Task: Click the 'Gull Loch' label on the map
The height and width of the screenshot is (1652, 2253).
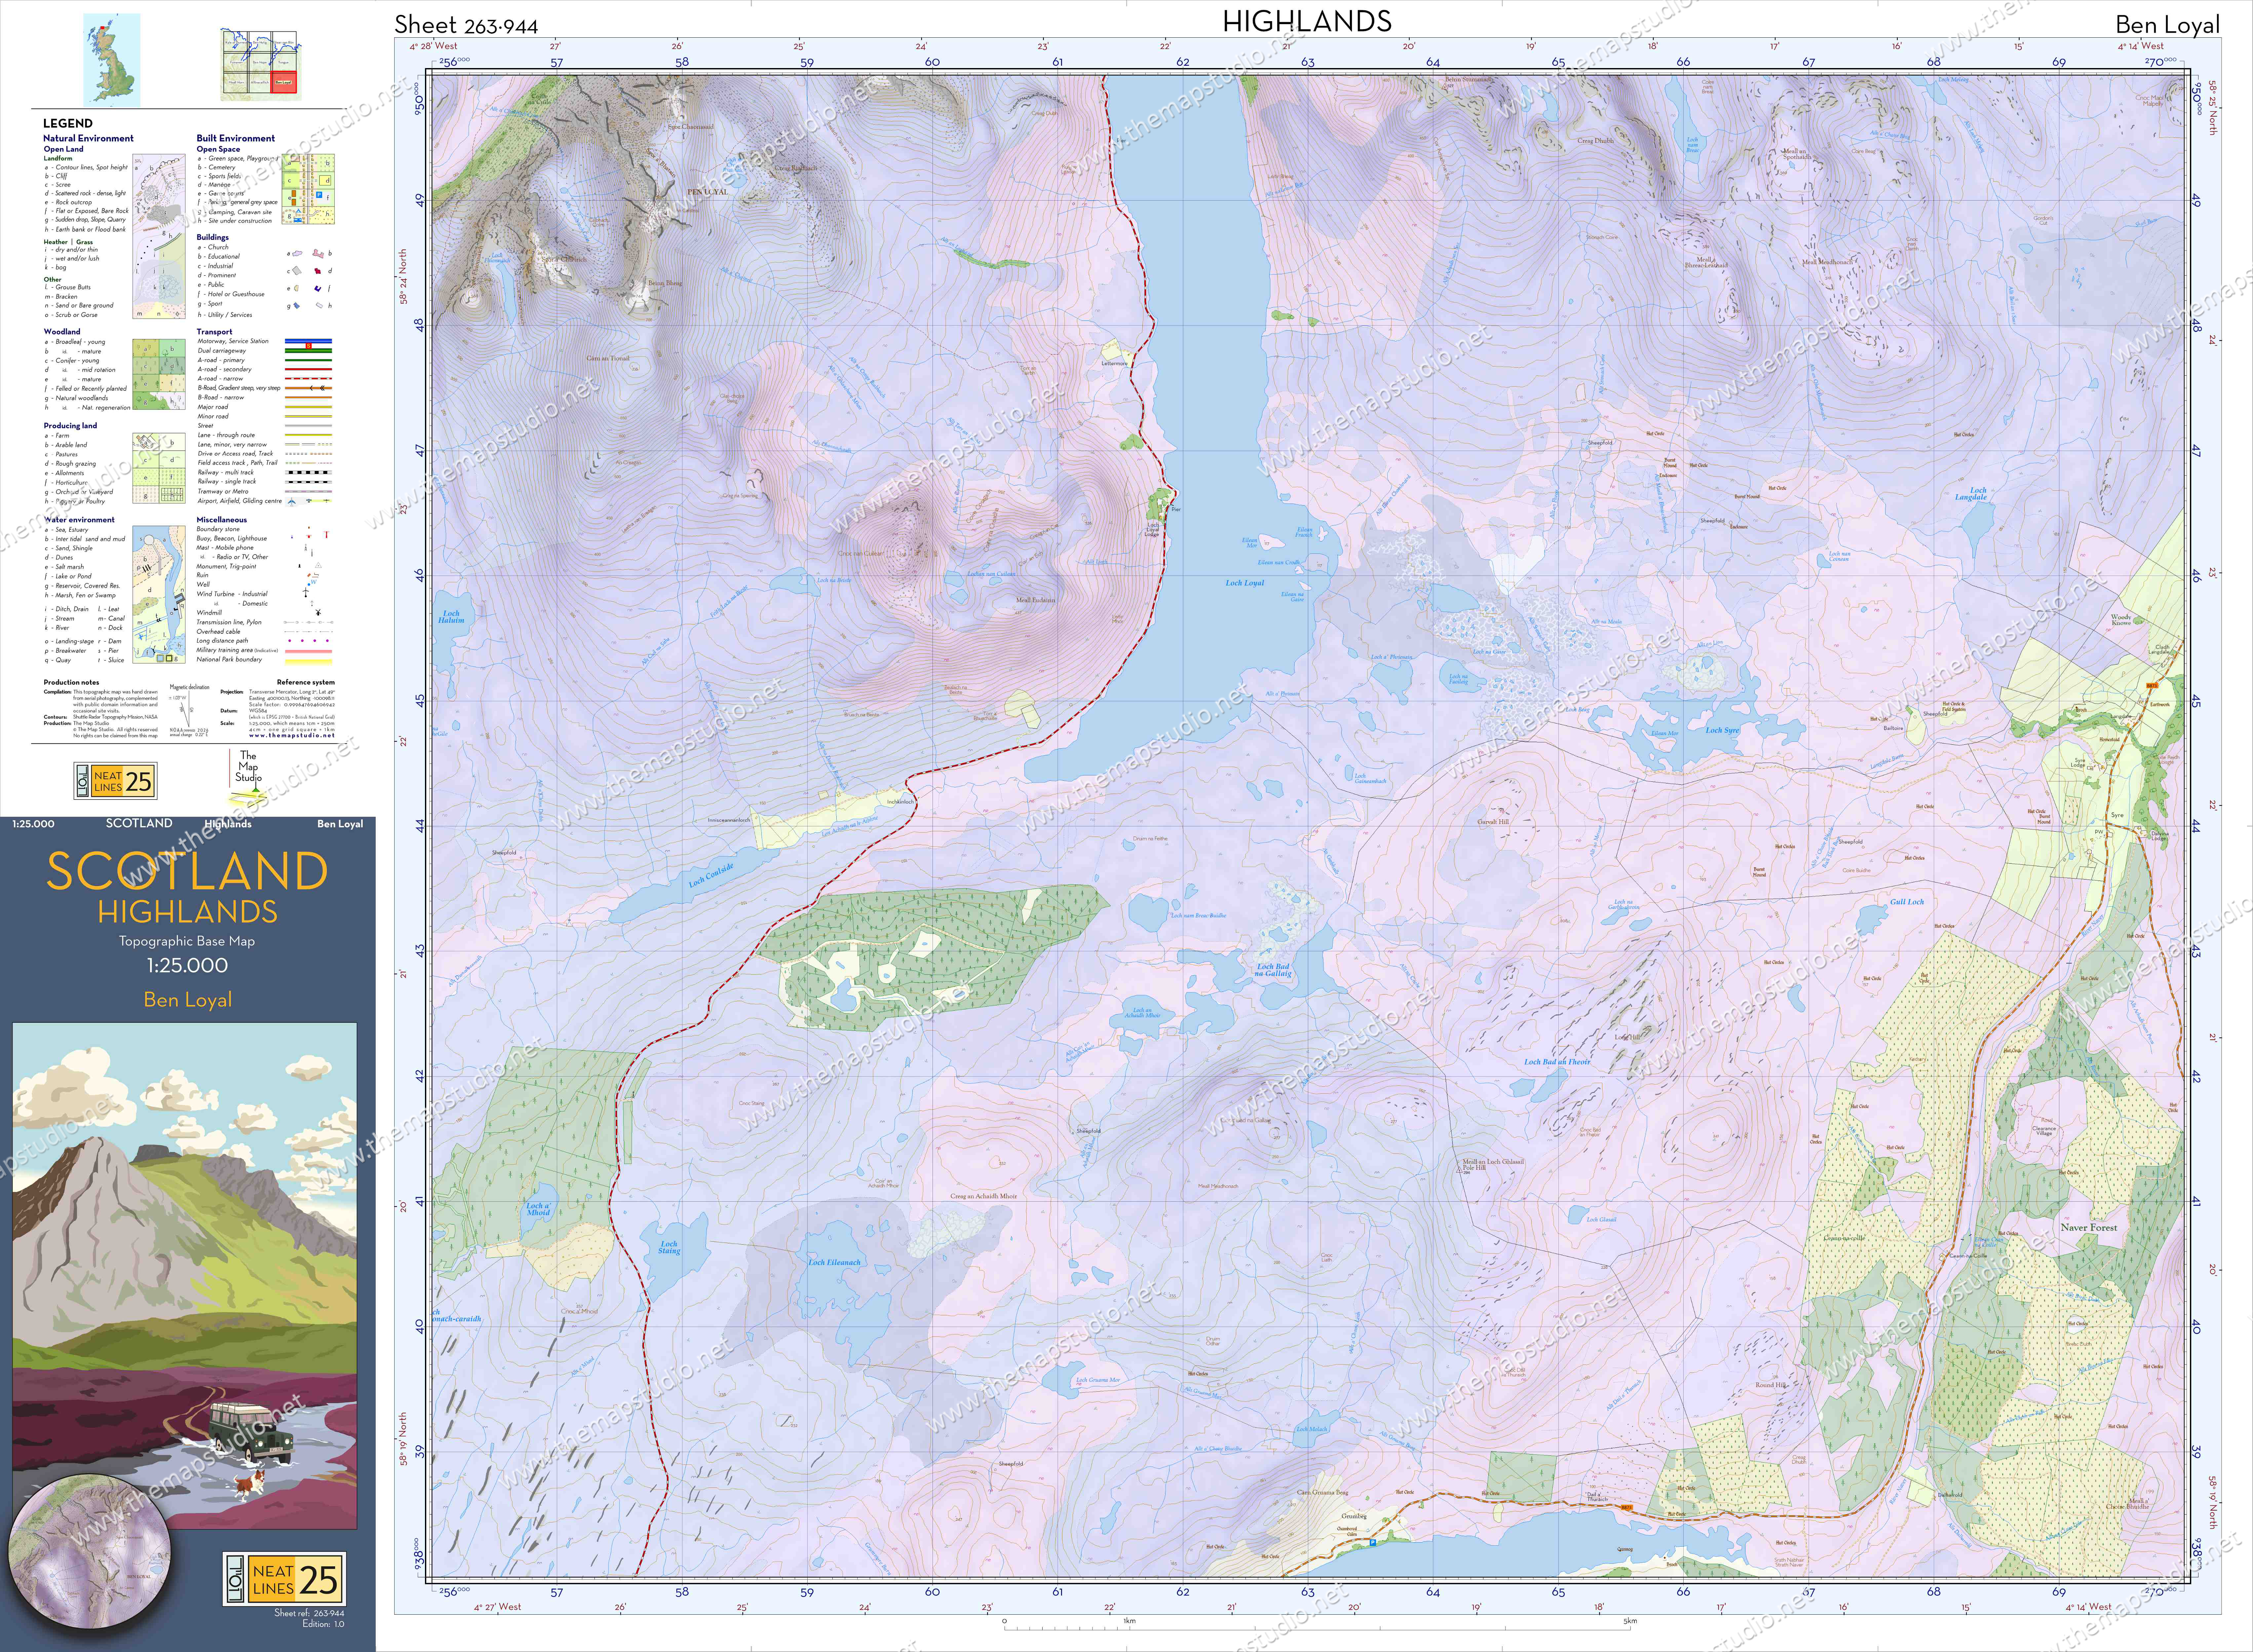Action: coord(1907,902)
